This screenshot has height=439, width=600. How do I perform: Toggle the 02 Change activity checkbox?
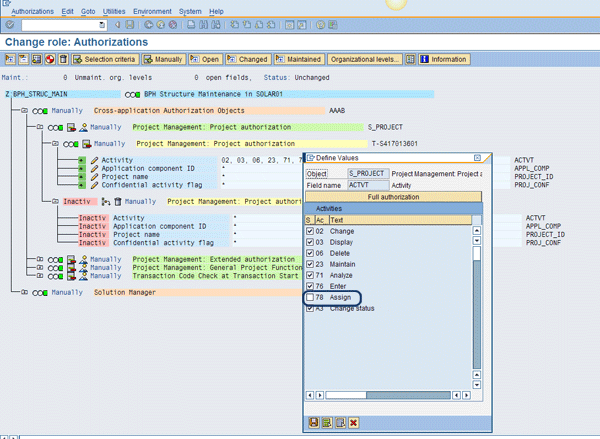coord(310,231)
